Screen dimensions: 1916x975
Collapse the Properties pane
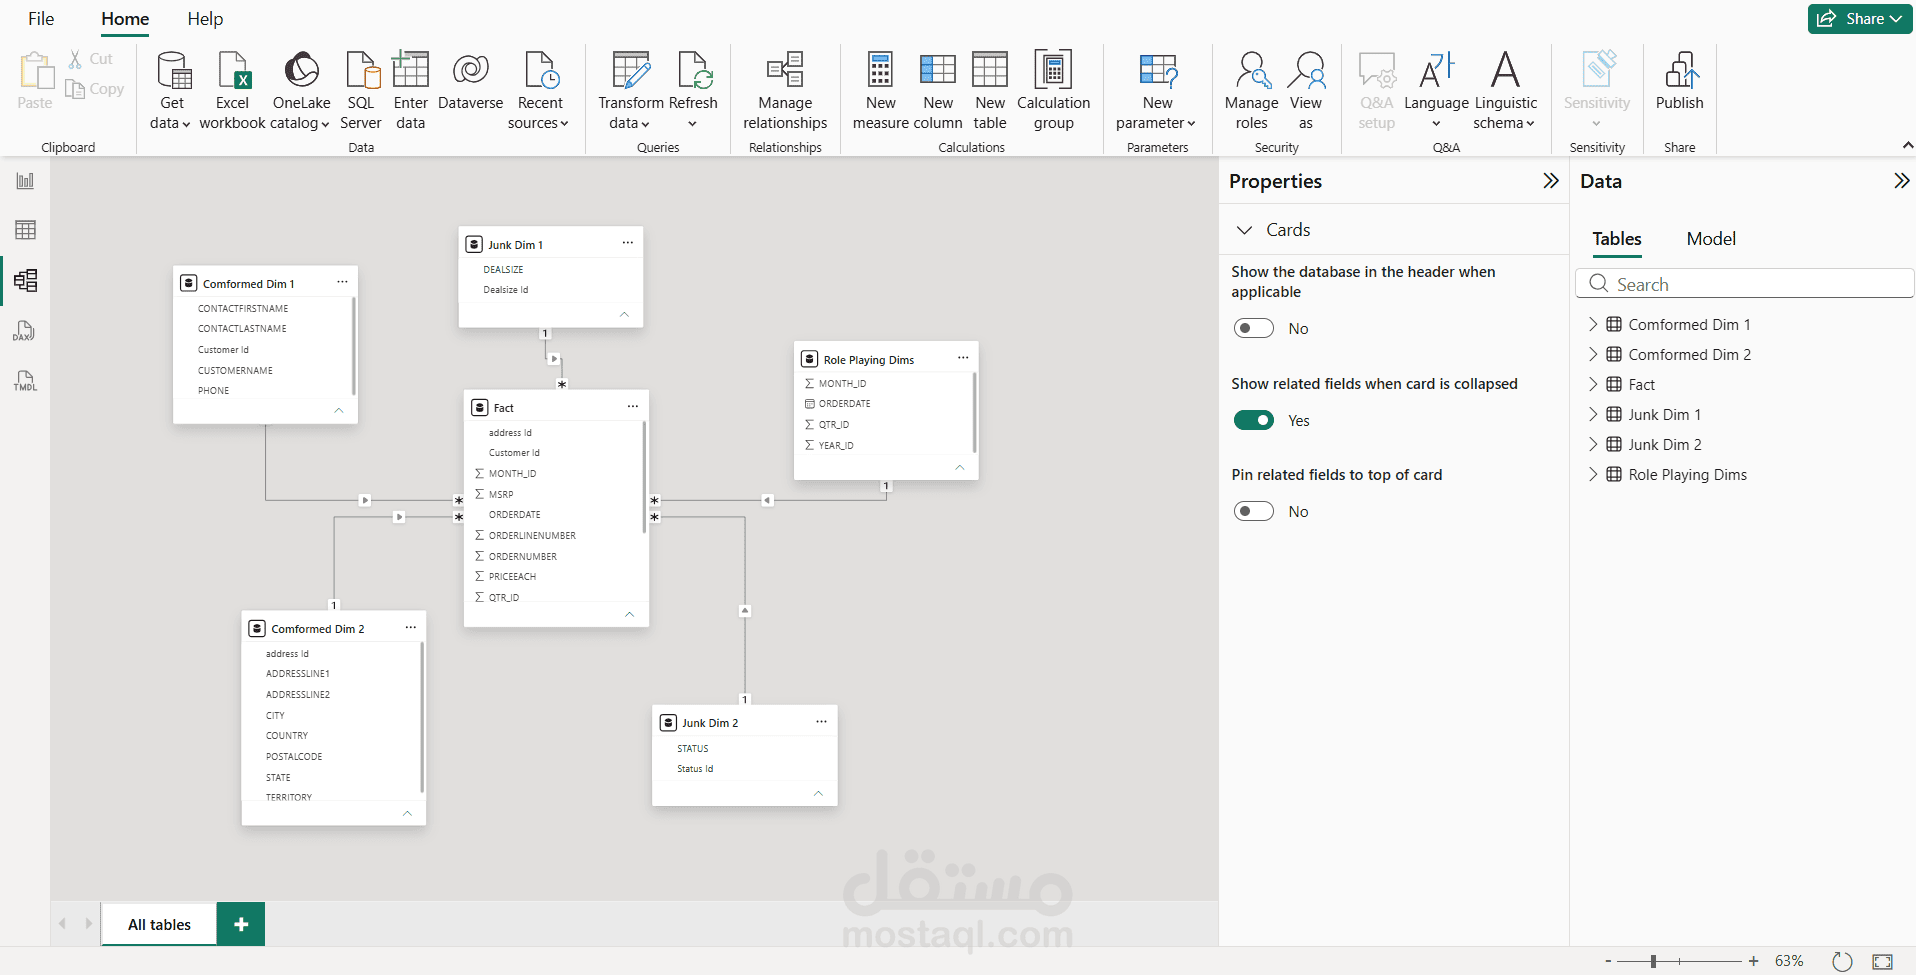coord(1550,181)
